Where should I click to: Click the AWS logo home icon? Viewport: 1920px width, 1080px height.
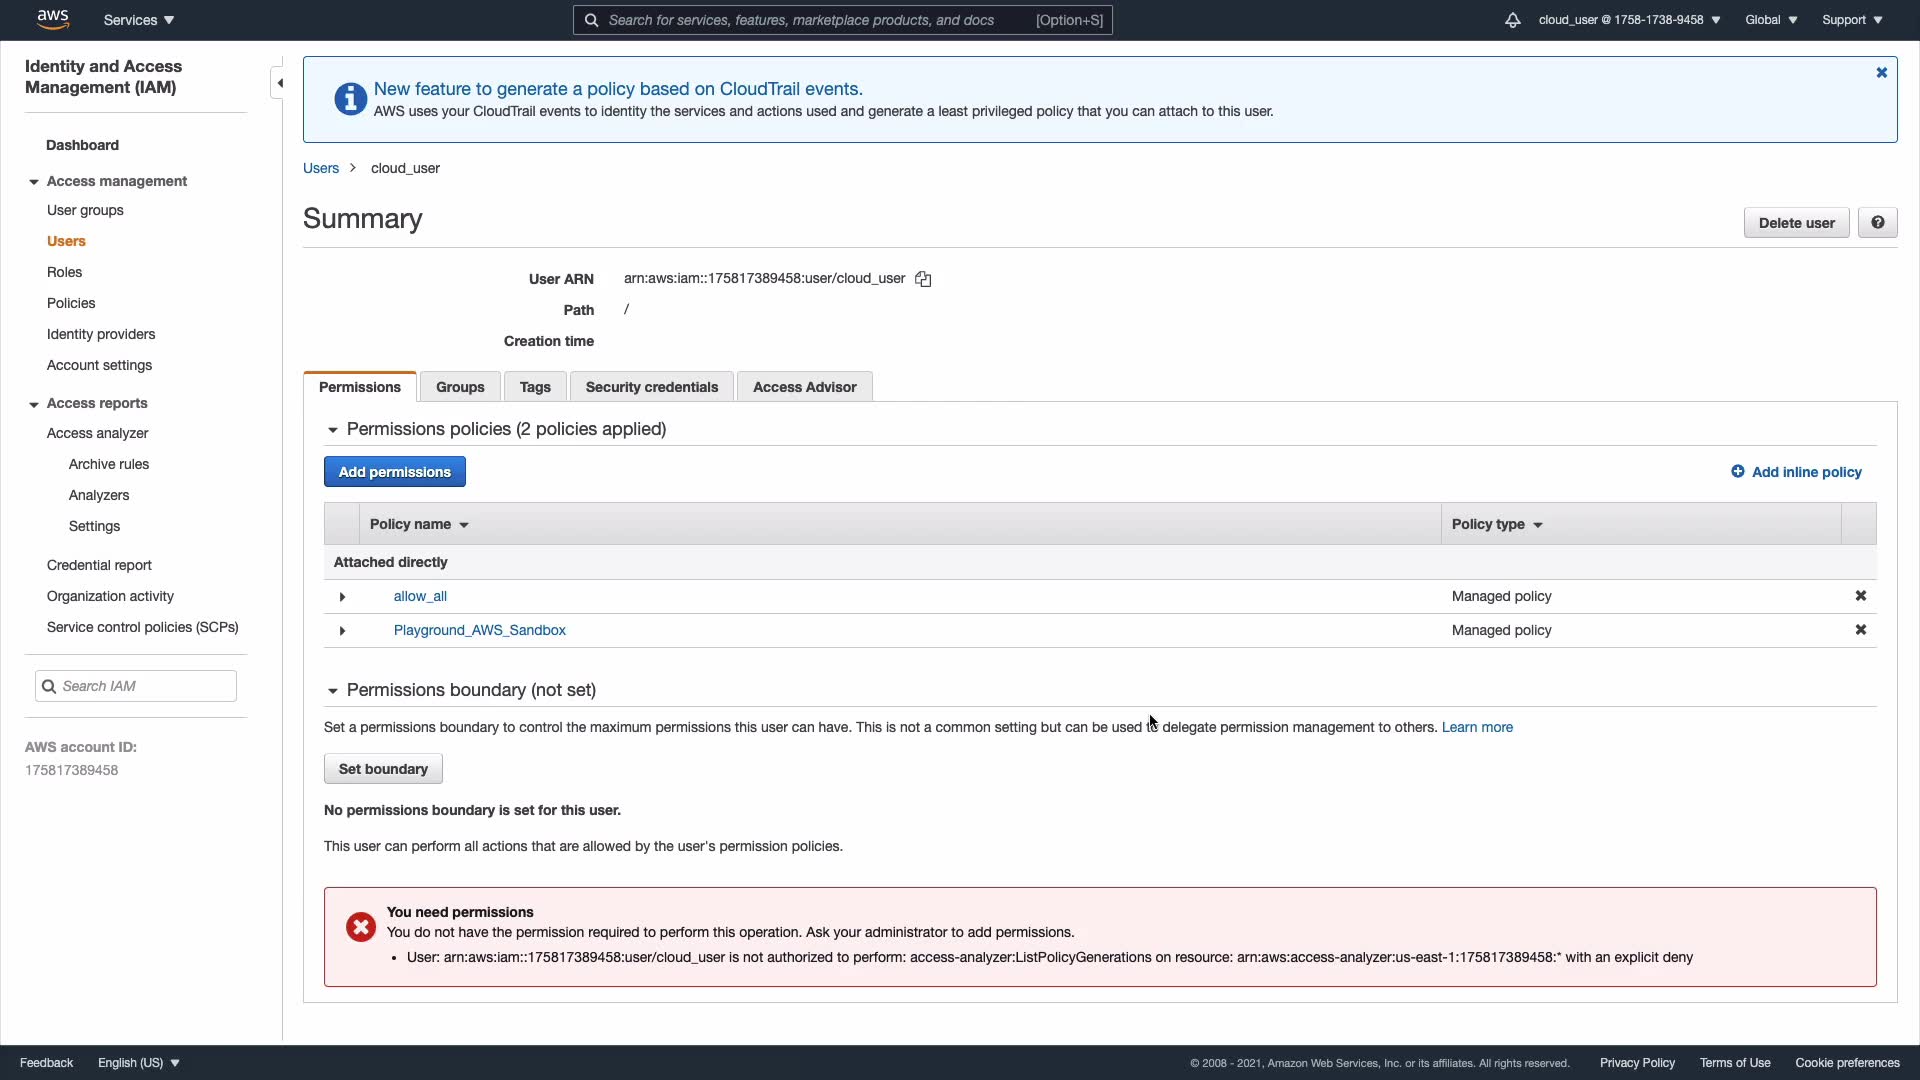click(x=52, y=19)
